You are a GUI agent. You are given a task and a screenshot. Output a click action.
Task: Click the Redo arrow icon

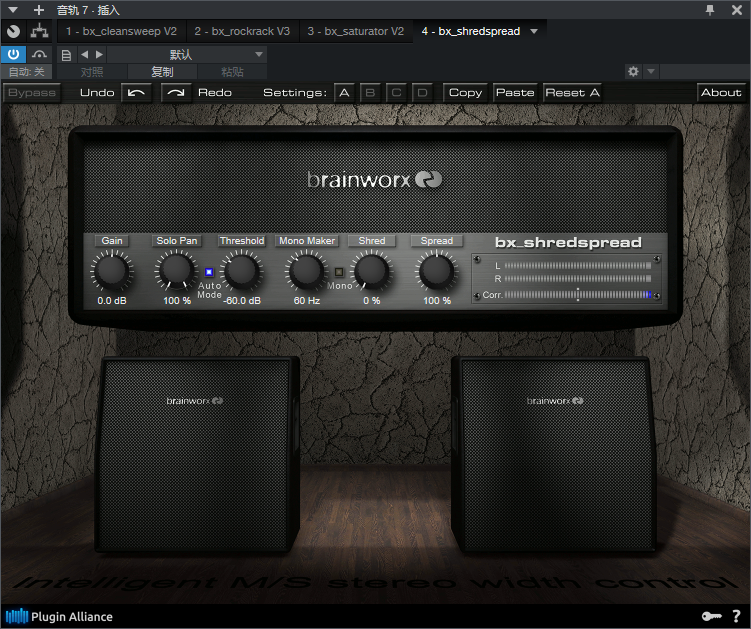(x=176, y=92)
